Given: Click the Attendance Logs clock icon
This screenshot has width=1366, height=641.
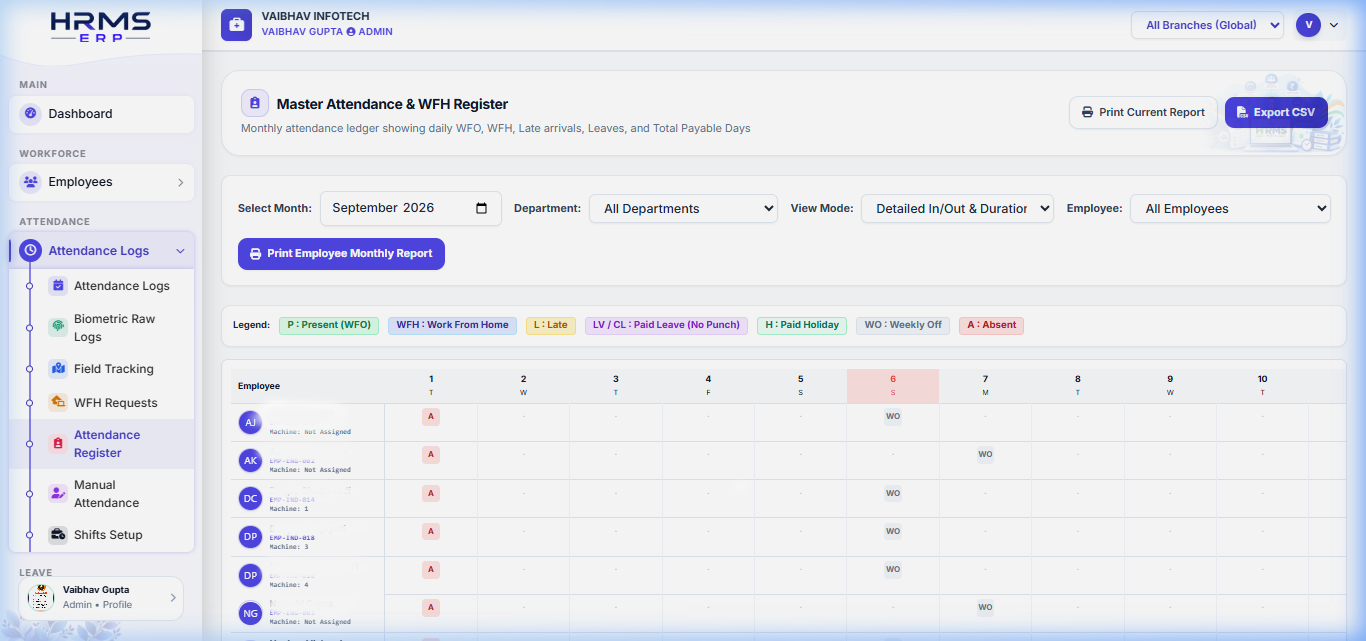Looking at the screenshot, I should pyautogui.click(x=30, y=251).
